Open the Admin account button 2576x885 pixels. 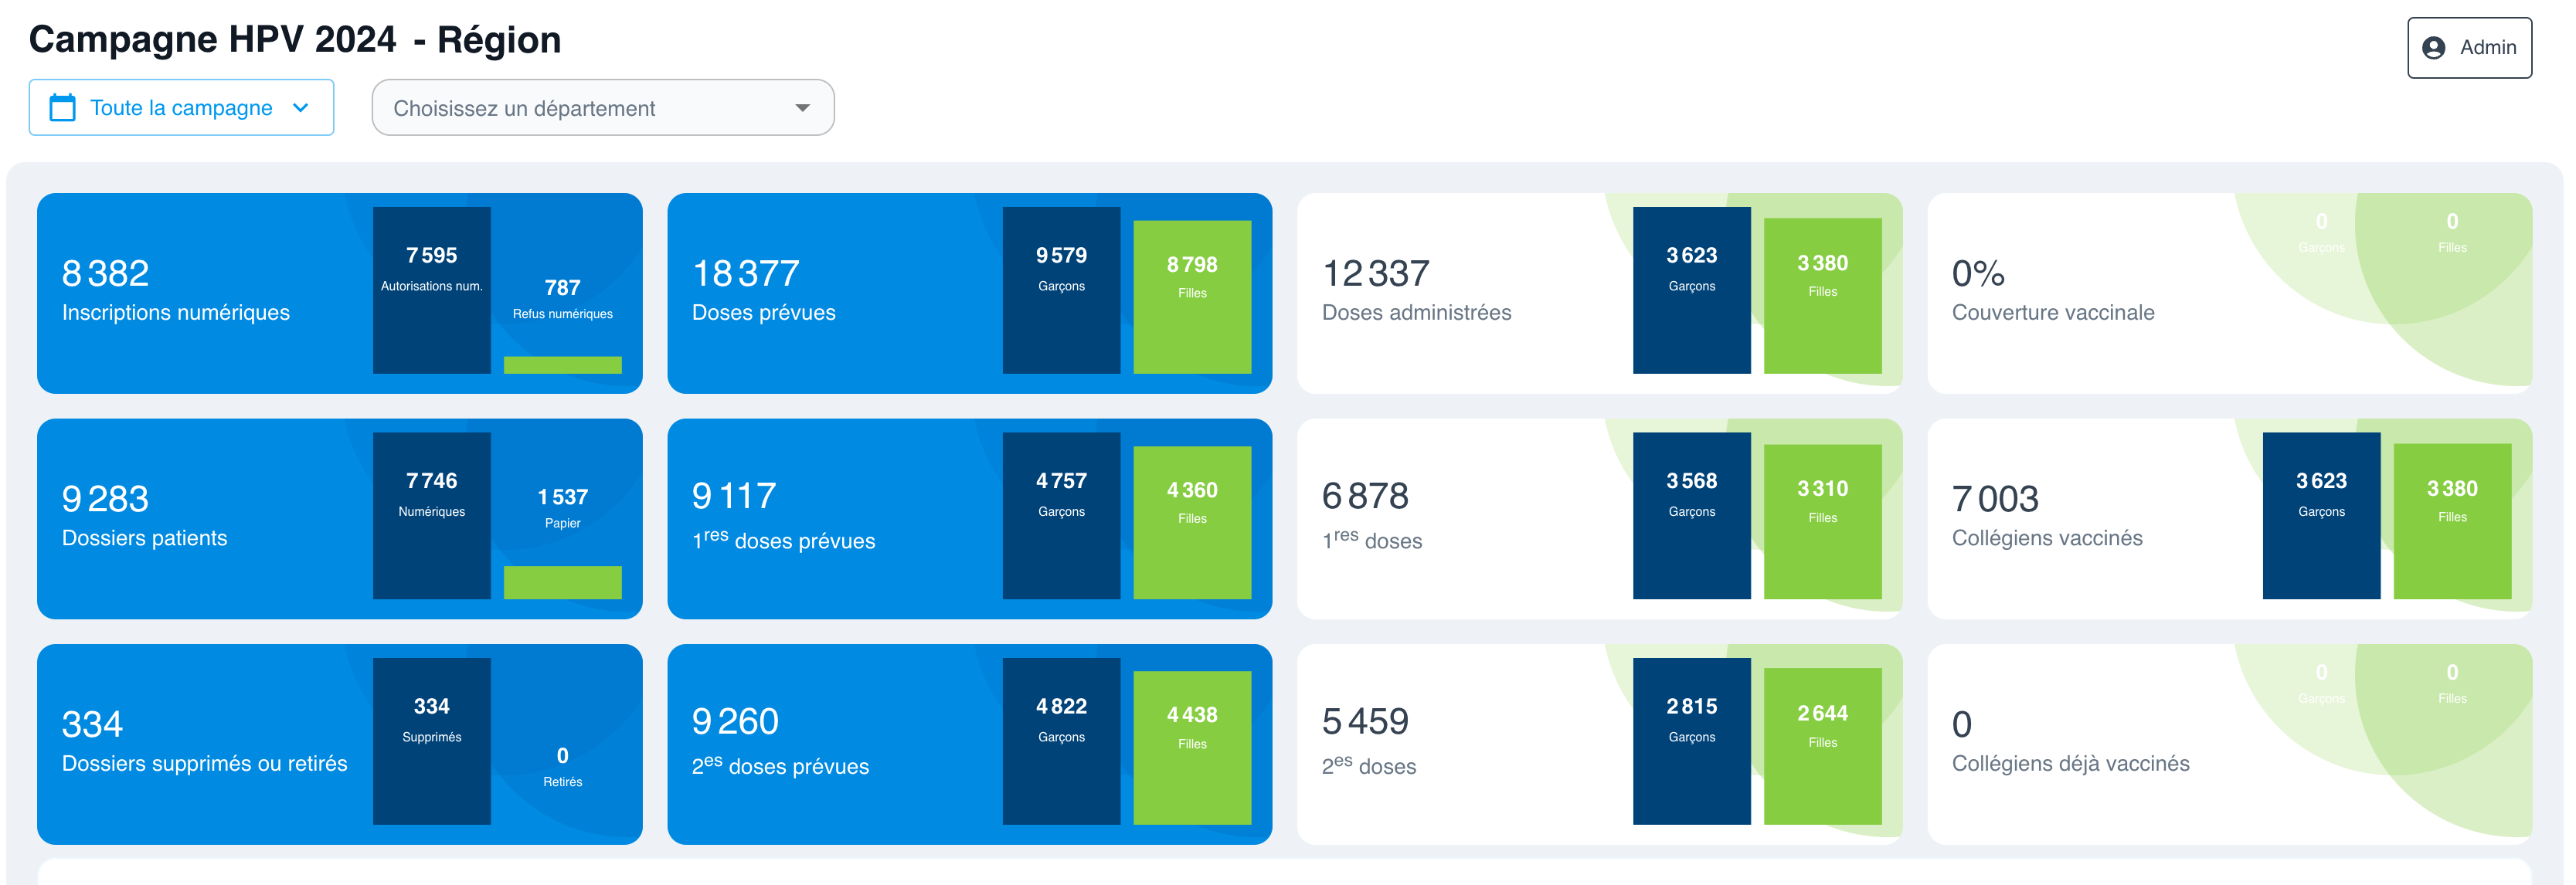(x=2469, y=48)
